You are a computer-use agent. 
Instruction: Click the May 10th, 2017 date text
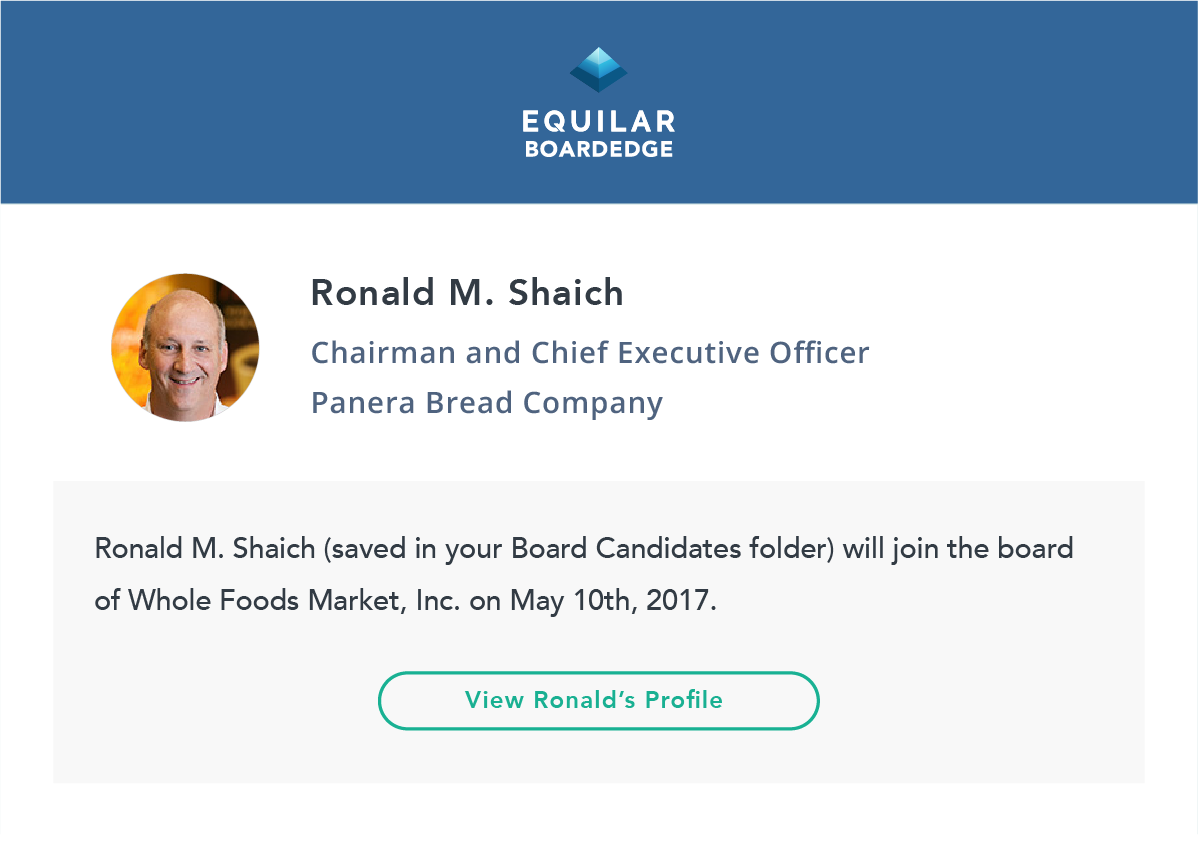613,601
